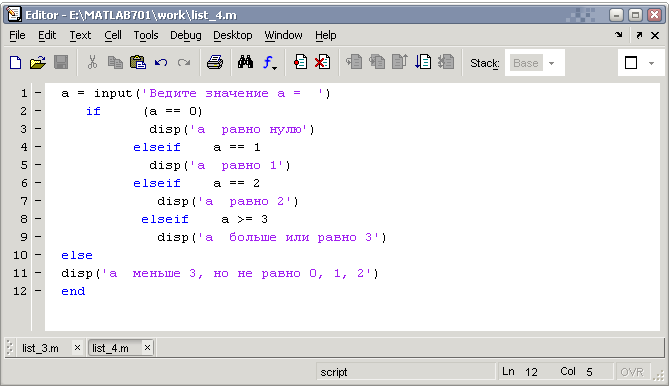
Task: Click 'elseif' on line 8
Action: pyautogui.click(x=165, y=219)
